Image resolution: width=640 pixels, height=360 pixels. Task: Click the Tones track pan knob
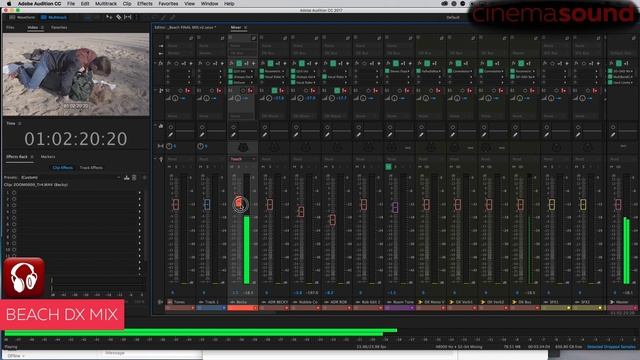[169, 146]
